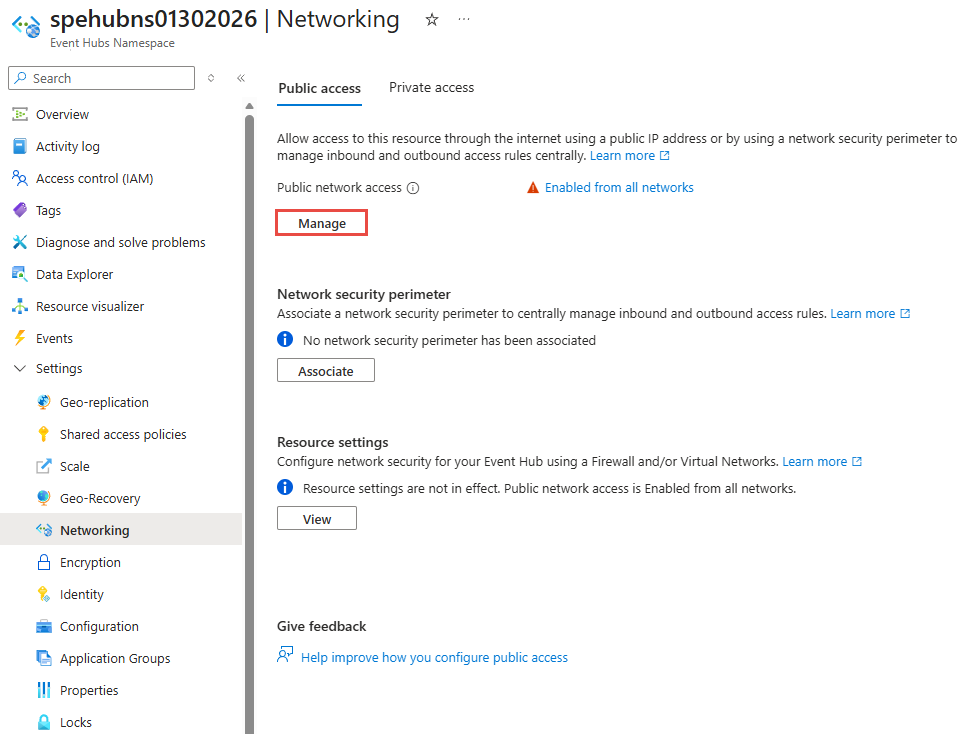
Task: Click the Events lightning bolt icon
Action: coord(23,338)
